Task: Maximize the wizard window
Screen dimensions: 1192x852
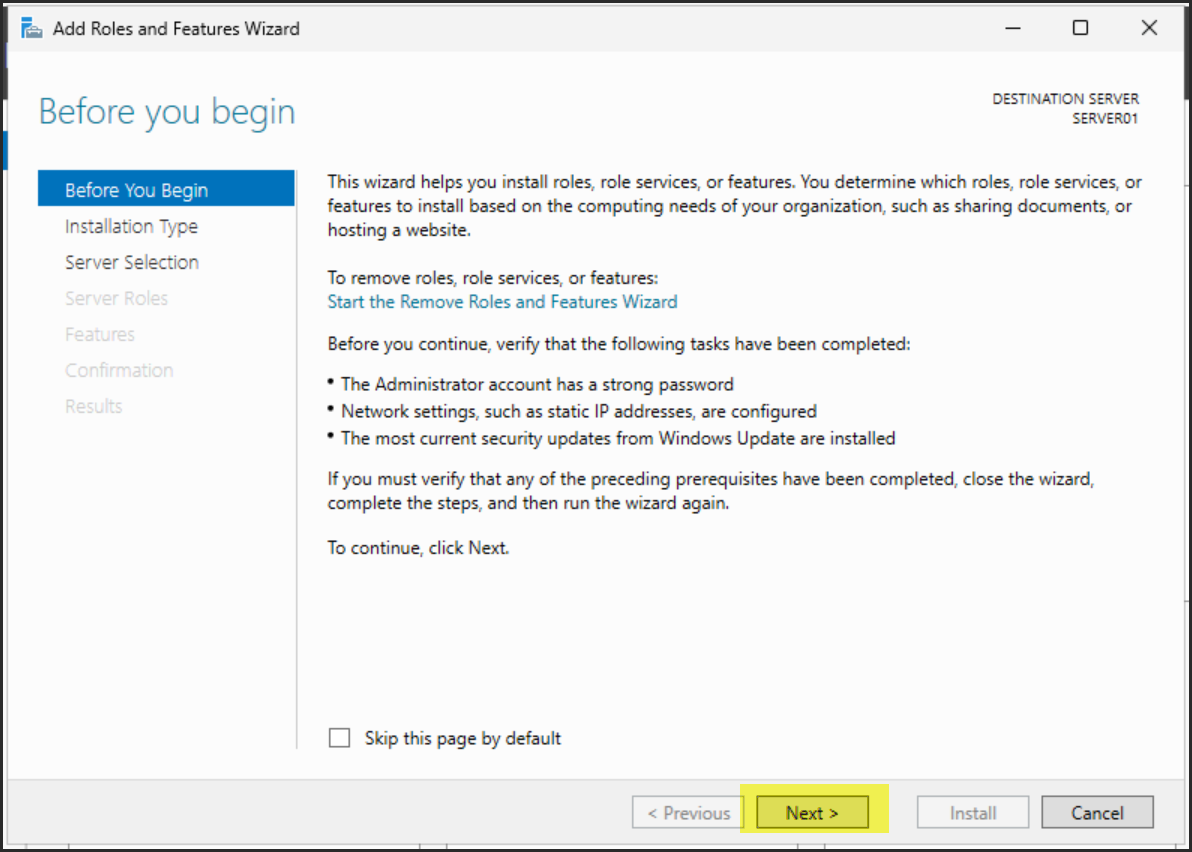Action: click(x=1080, y=29)
